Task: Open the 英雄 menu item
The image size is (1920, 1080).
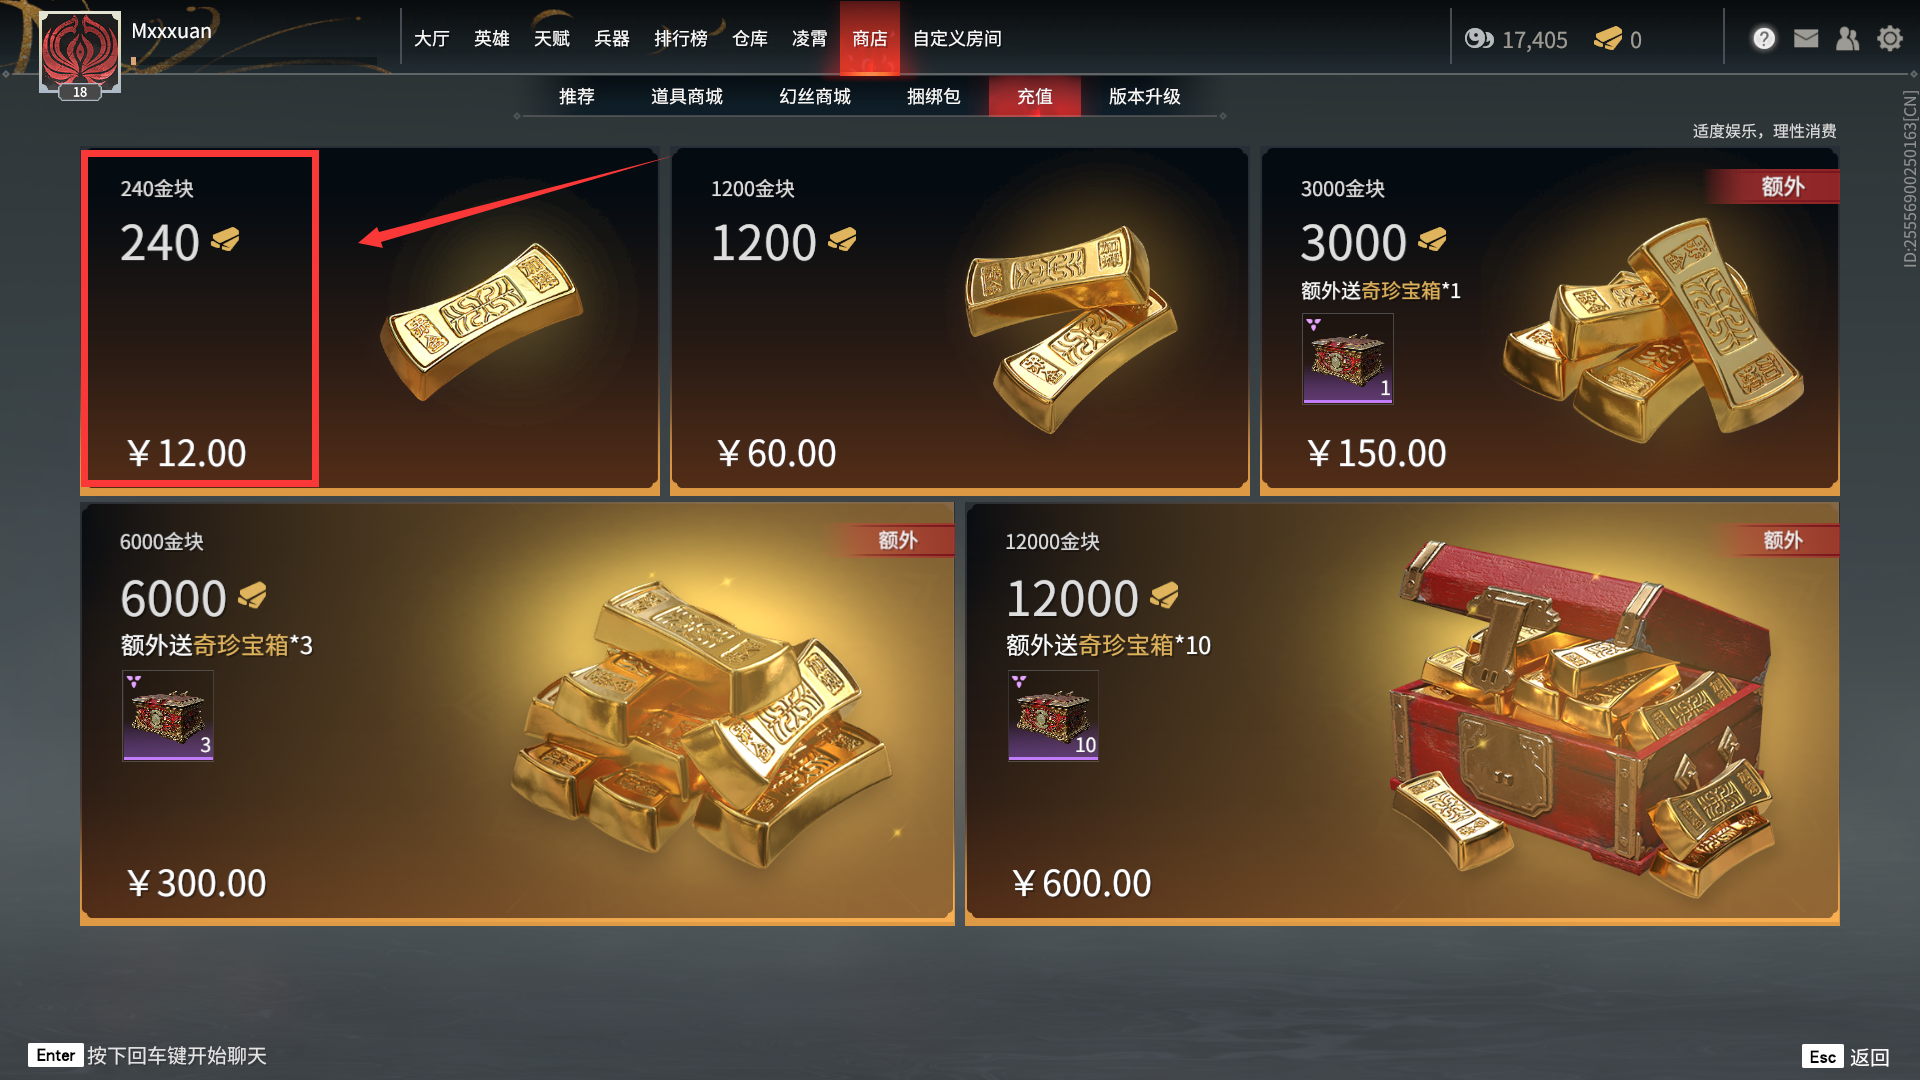Action: pyautogui.click(x=492, y=38)
